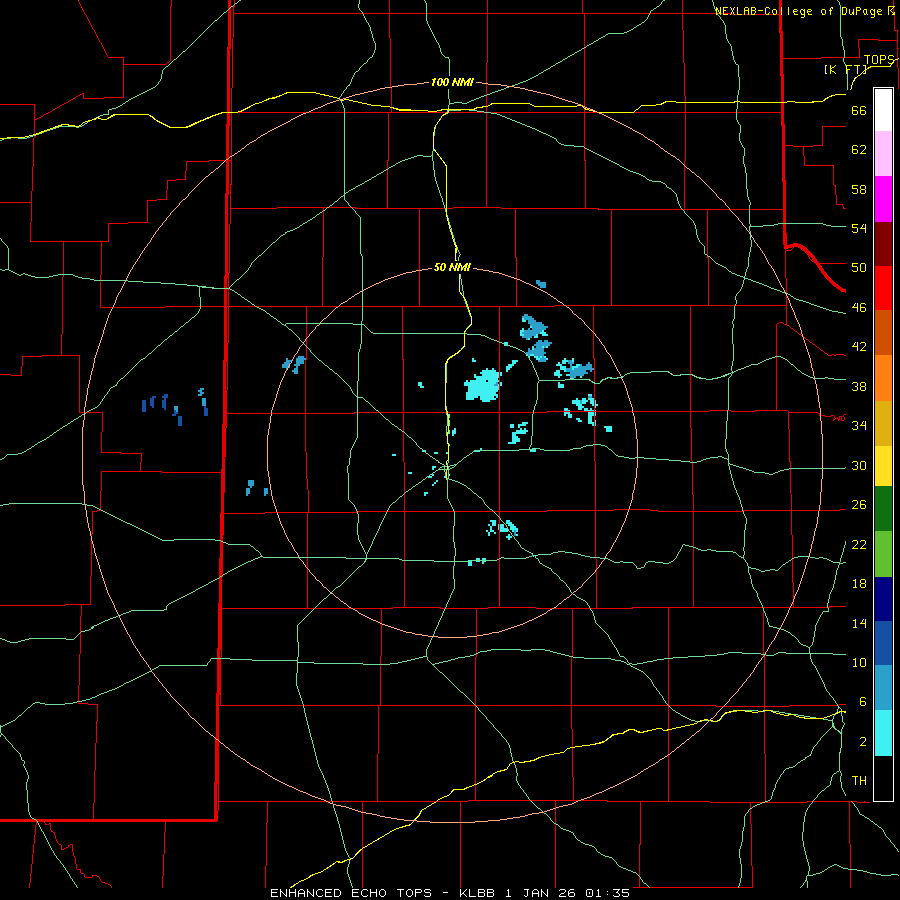Click the "01:35" timestamp in footer
Viewport: 900px width, 900px height.
[x=607, y=893]
